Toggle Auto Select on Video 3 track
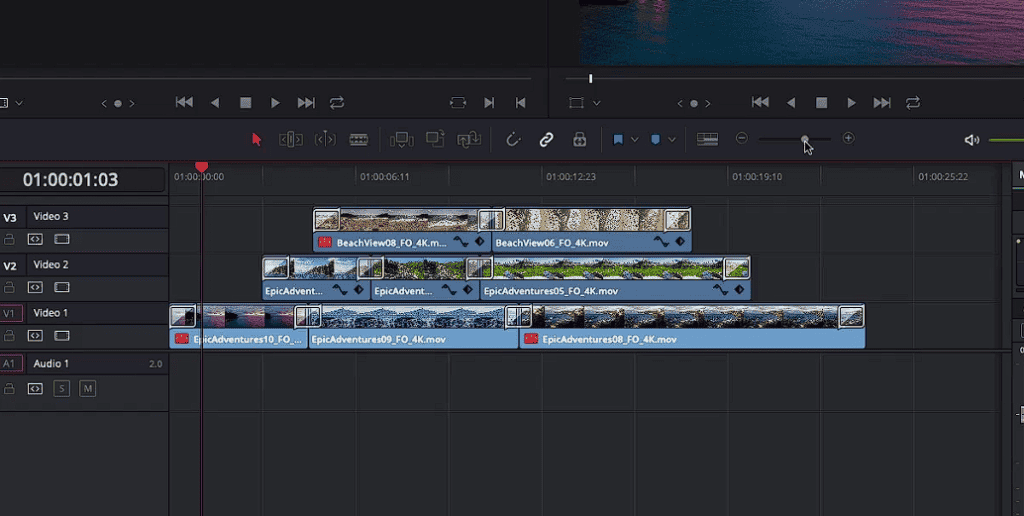 click(x=35, y=239)
